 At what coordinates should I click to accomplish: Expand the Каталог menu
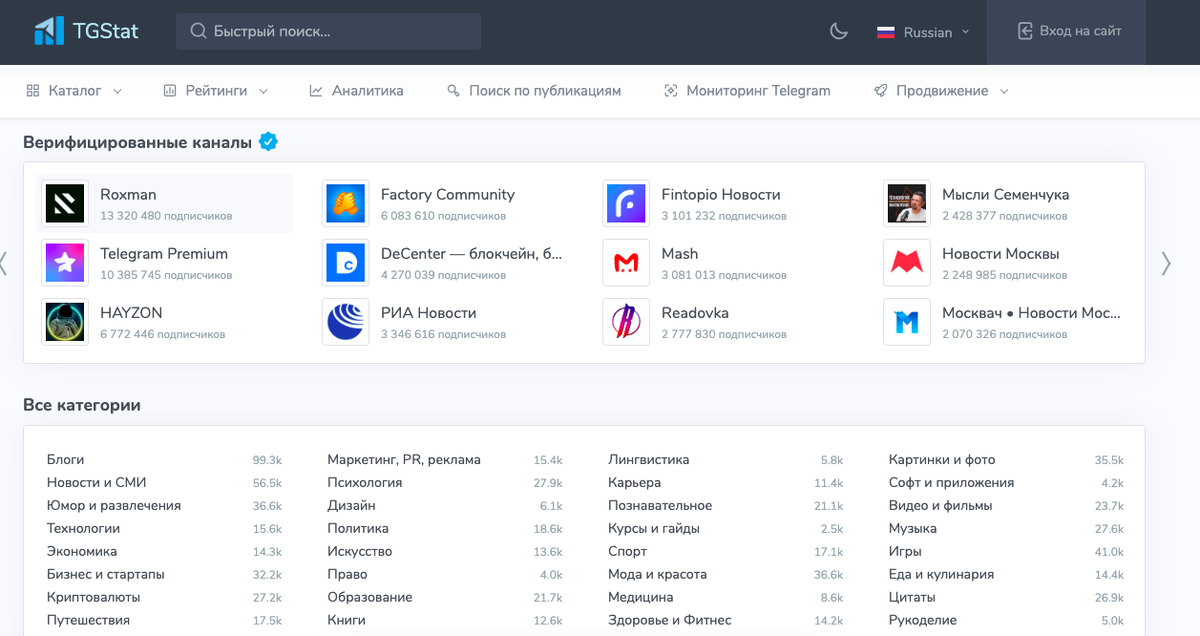(x=74, y=91)
